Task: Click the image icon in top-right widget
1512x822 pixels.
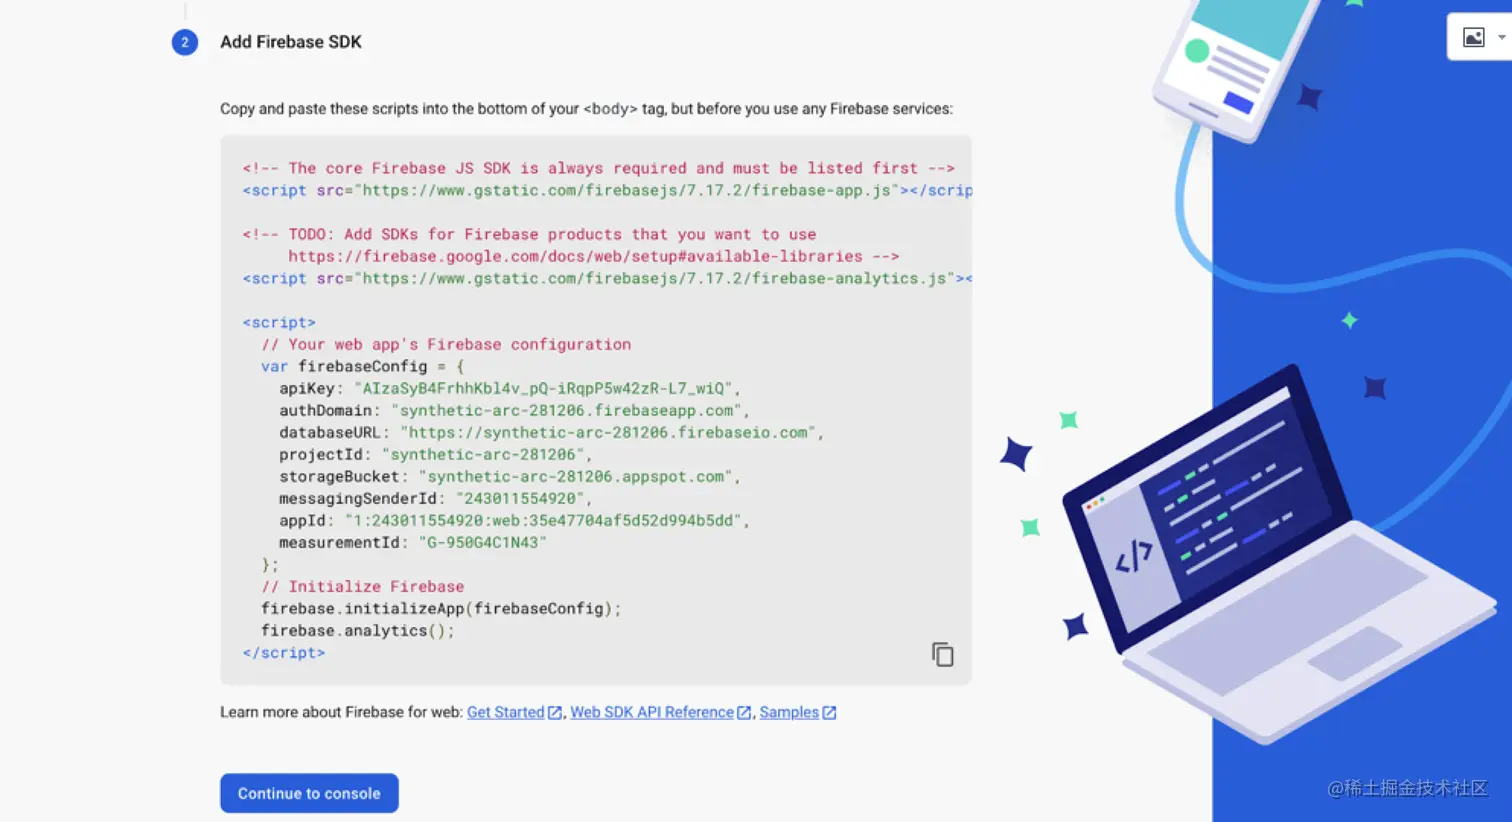Action: (x=1474, y=38)
